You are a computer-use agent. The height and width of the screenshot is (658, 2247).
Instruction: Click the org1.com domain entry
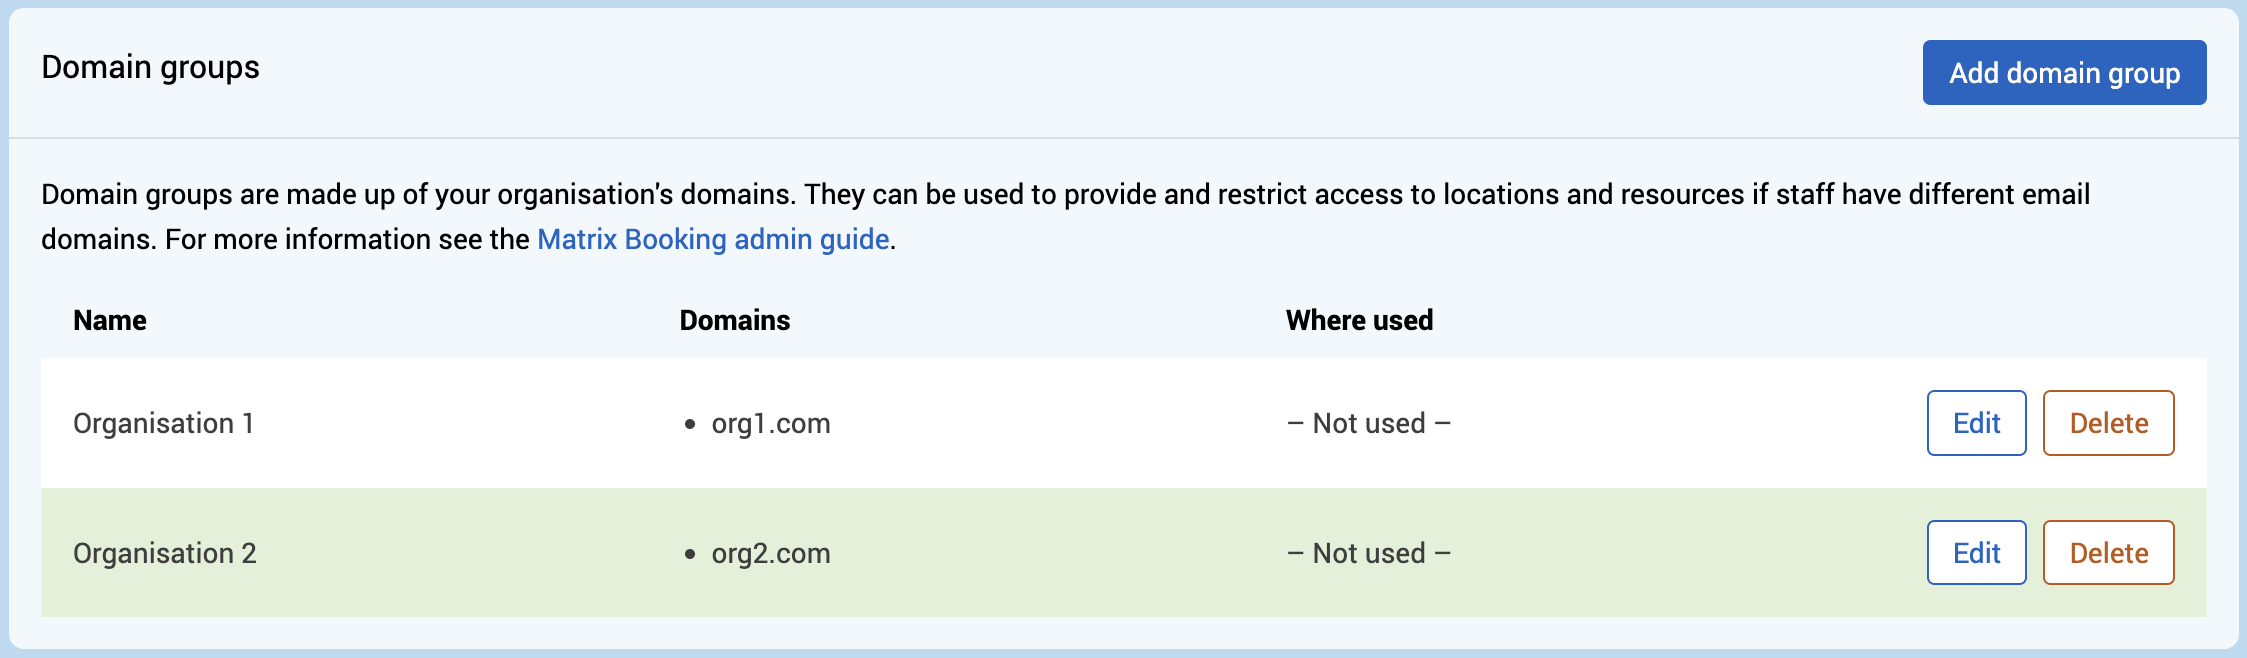(x=771, y=424)
